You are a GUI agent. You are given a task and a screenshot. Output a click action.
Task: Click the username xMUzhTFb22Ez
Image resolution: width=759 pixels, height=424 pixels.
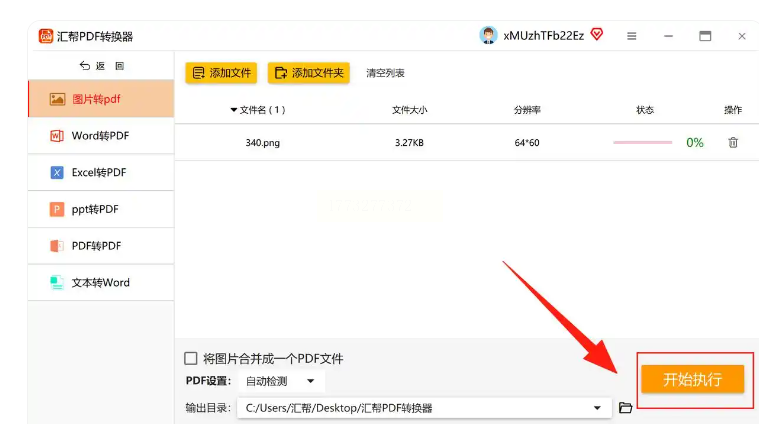544,36
